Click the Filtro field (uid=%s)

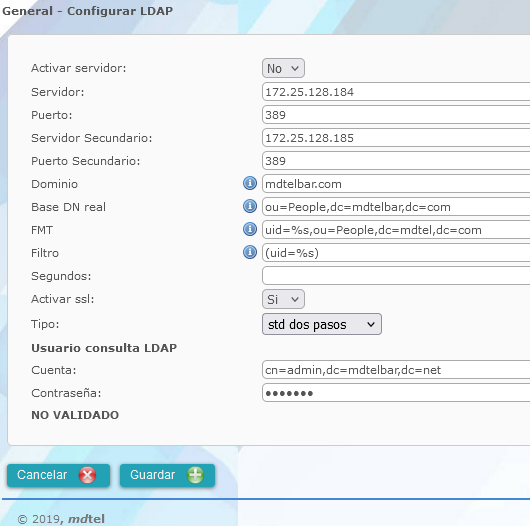coord(396,253)
